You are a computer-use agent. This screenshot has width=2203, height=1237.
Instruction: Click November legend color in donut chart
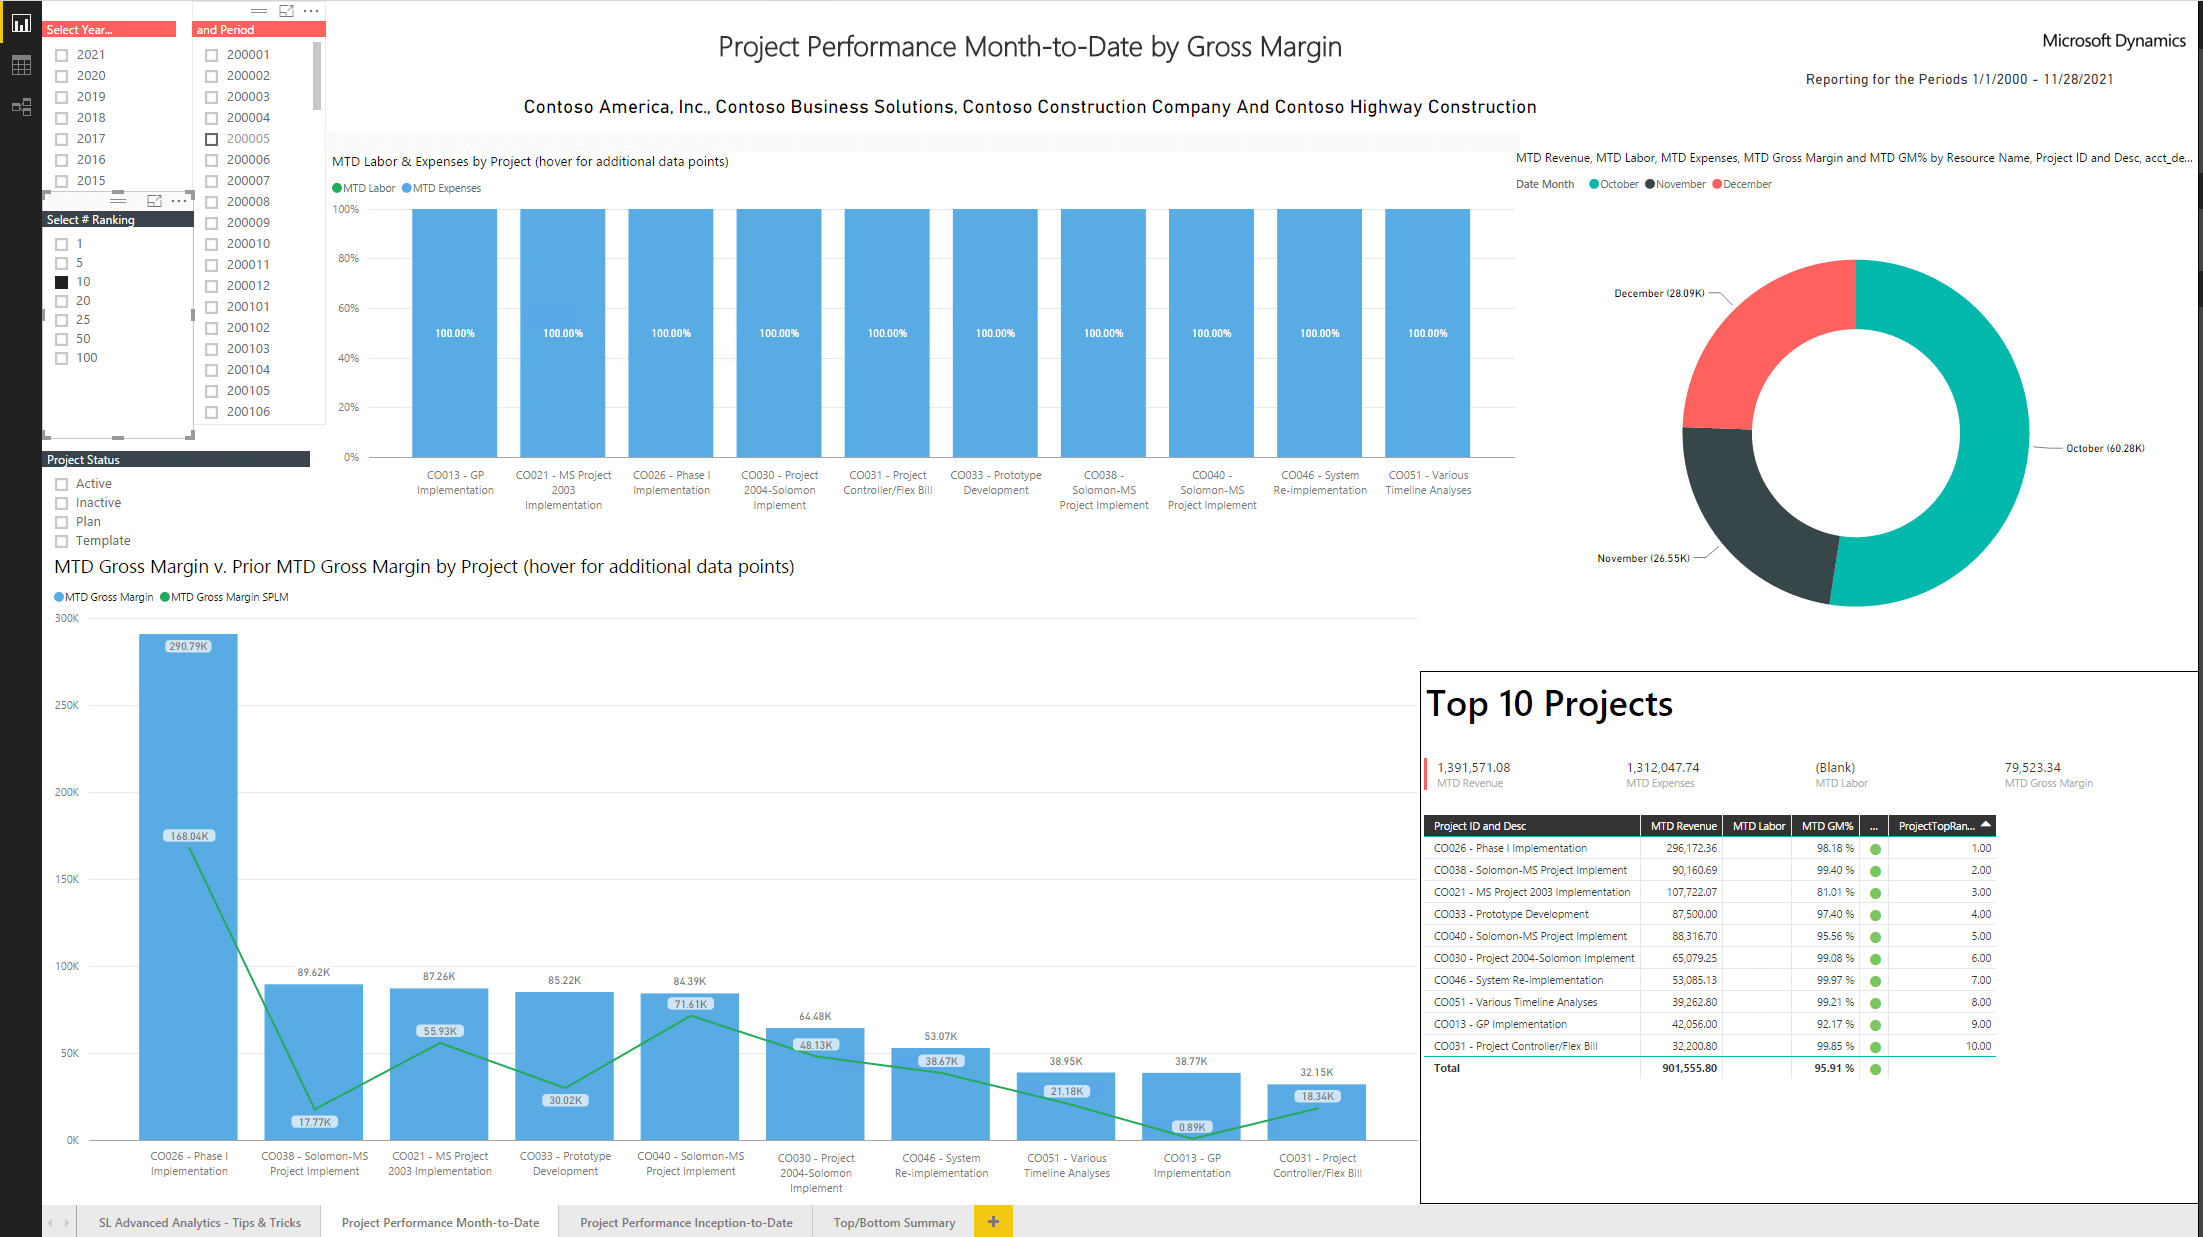coord(1650,184)
